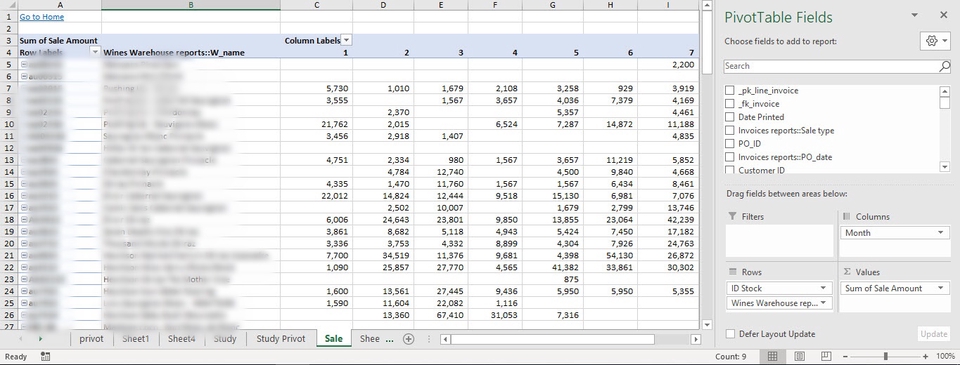The width and height of the screenshot is (960, 365).
Task: Select the Sale sheet tab
Action: (x=334, y=339)
